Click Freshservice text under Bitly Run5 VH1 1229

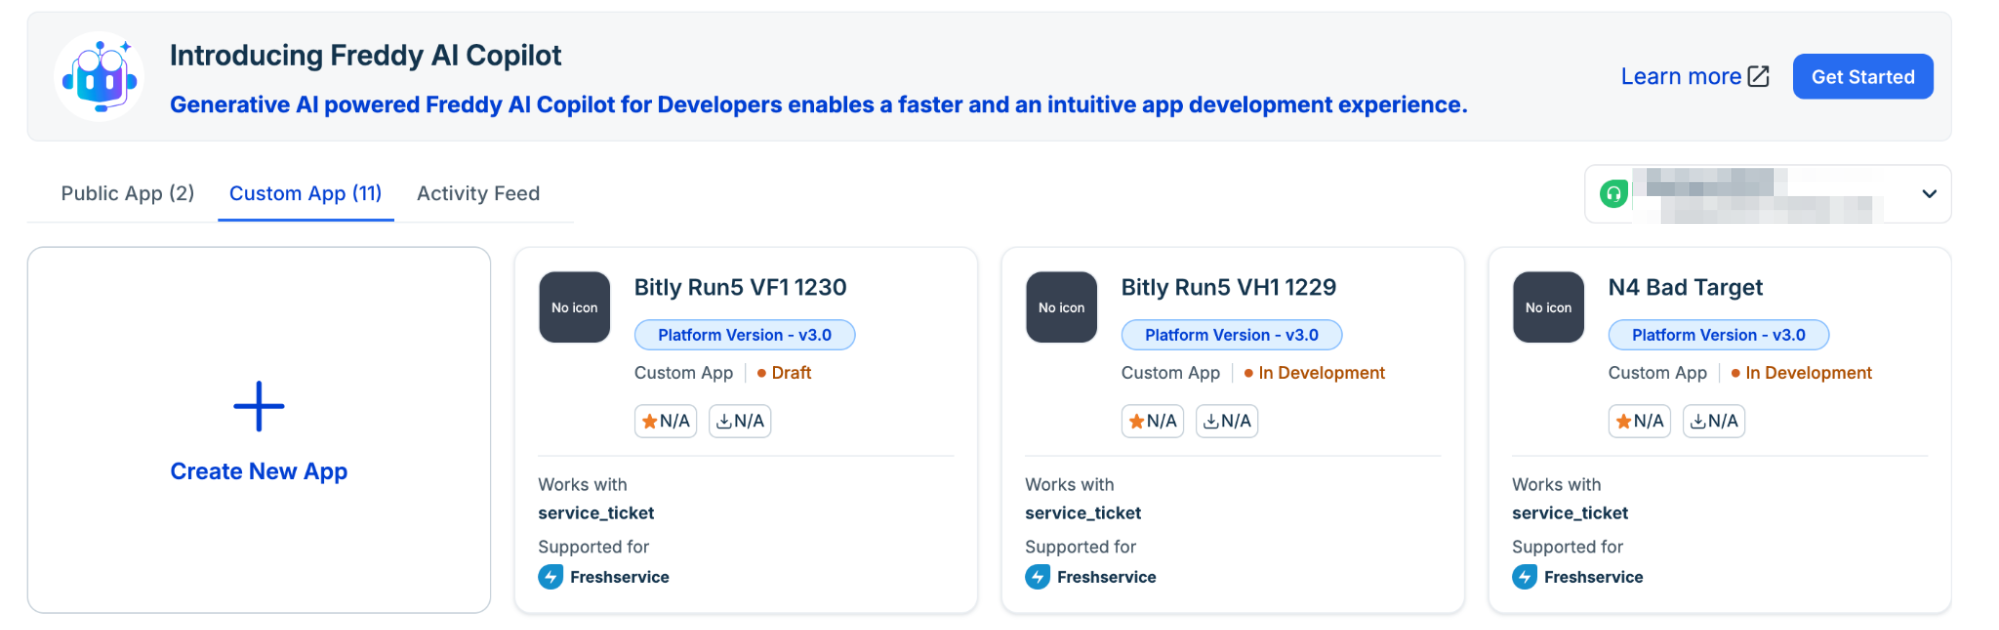click(x=1107, y=577)
